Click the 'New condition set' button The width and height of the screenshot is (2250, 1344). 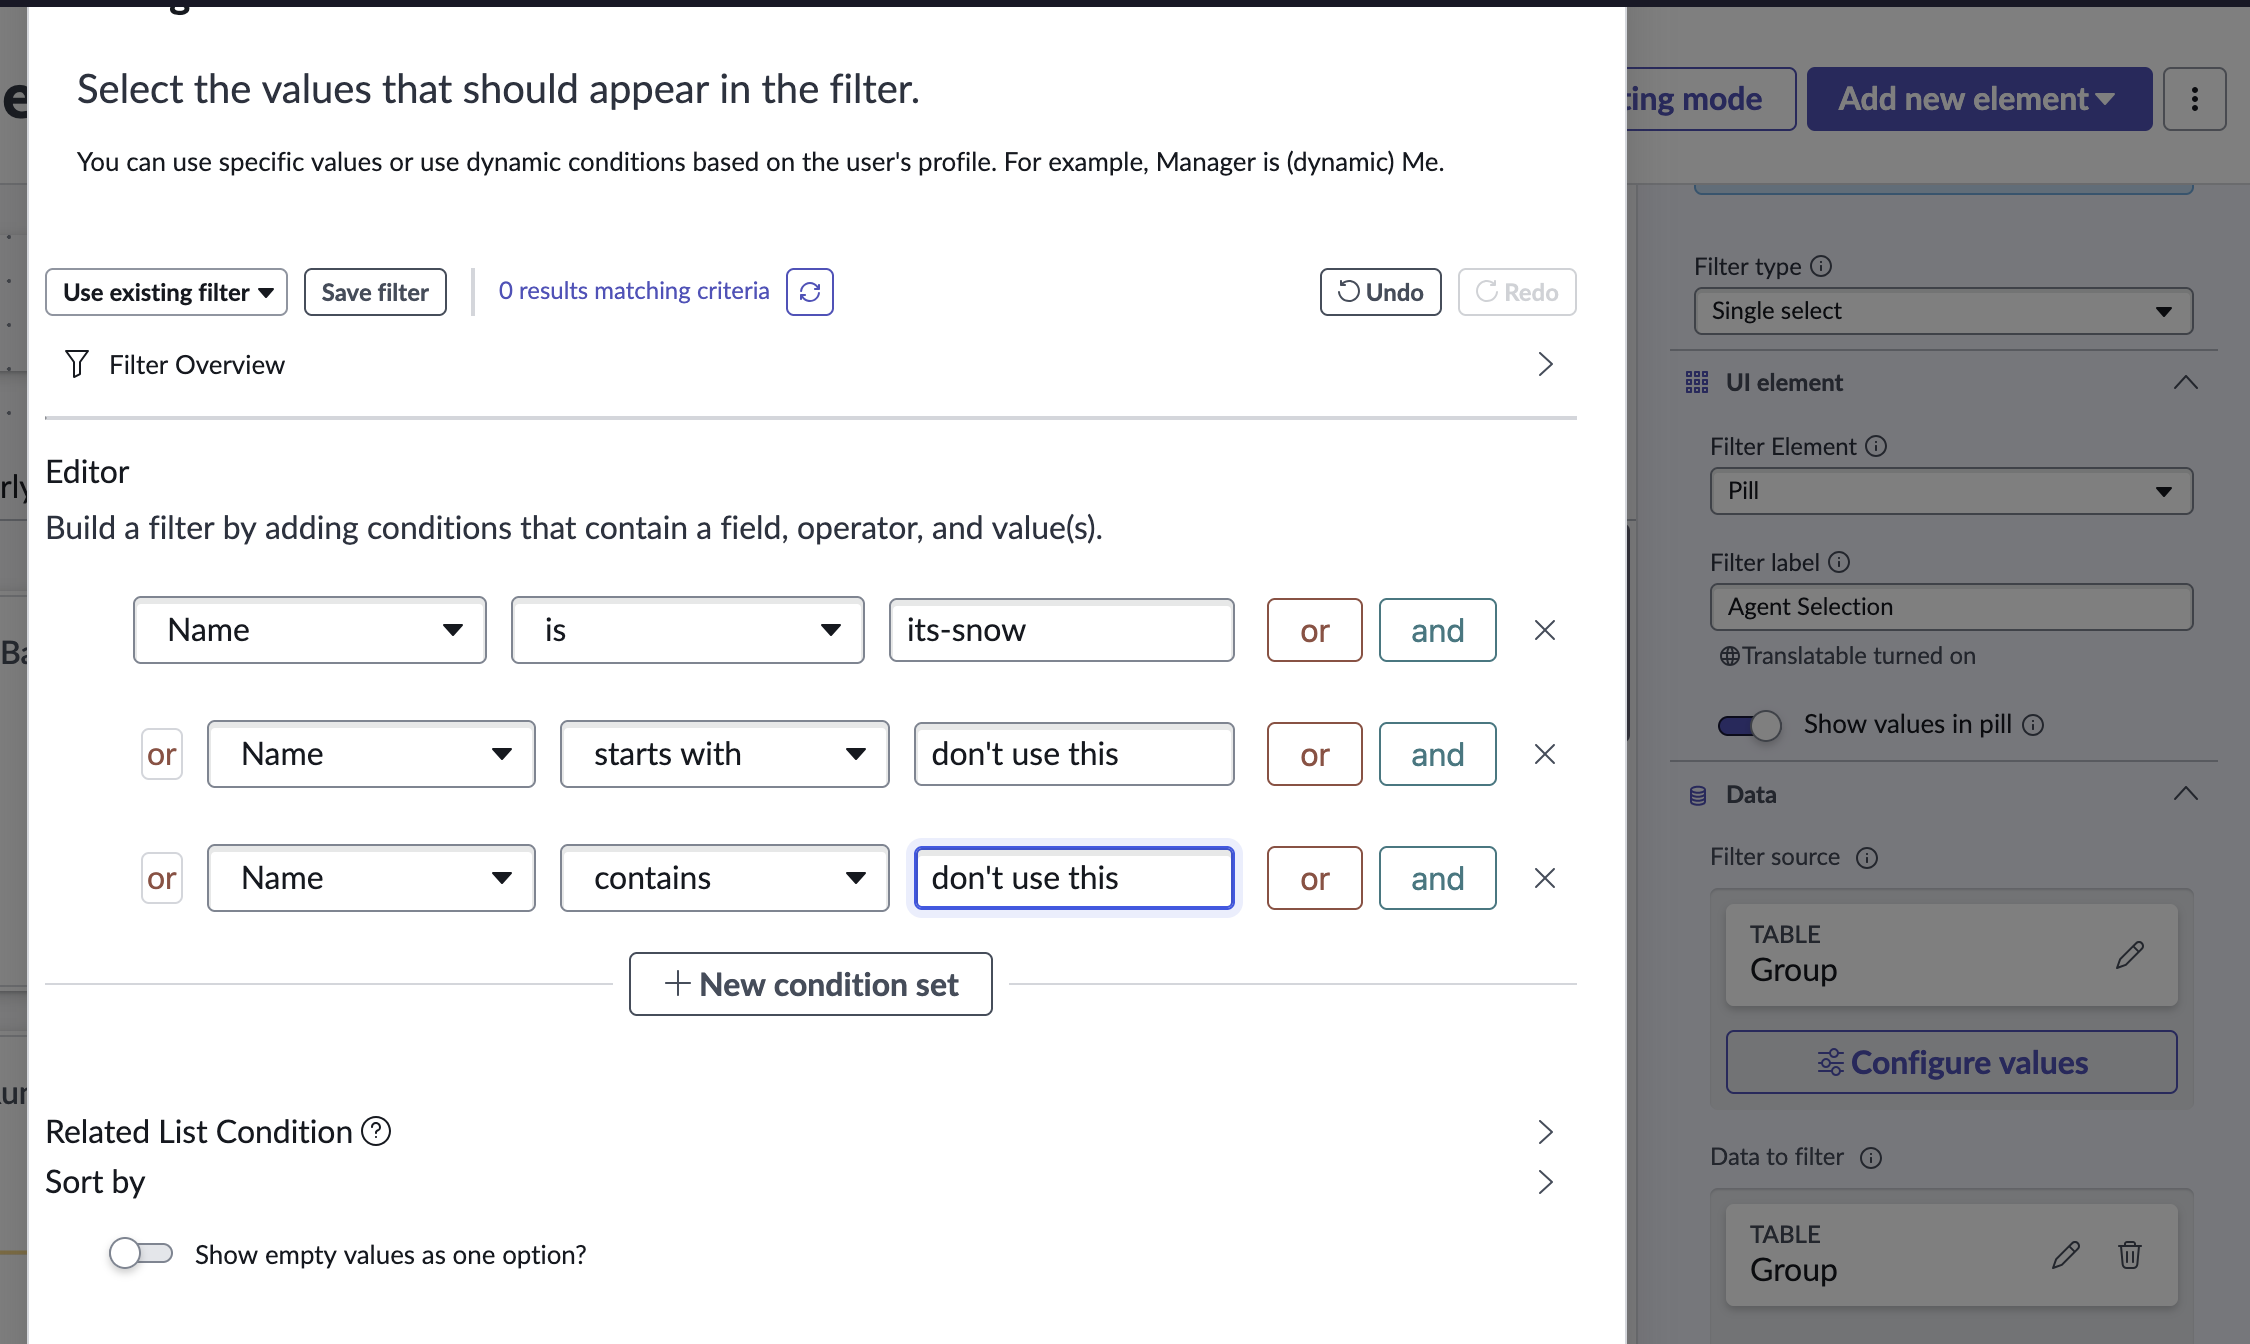810,984
